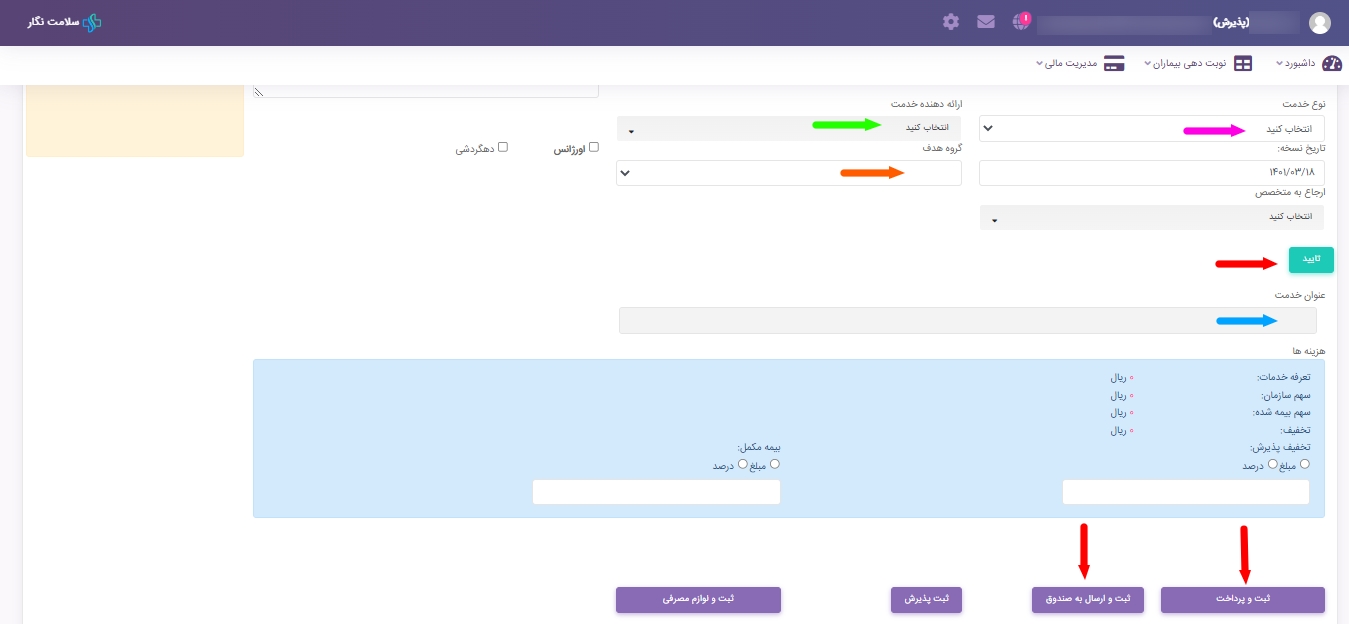
Task: Toggle the دهگردشی checkbox
Action: [x=503, y=147]
